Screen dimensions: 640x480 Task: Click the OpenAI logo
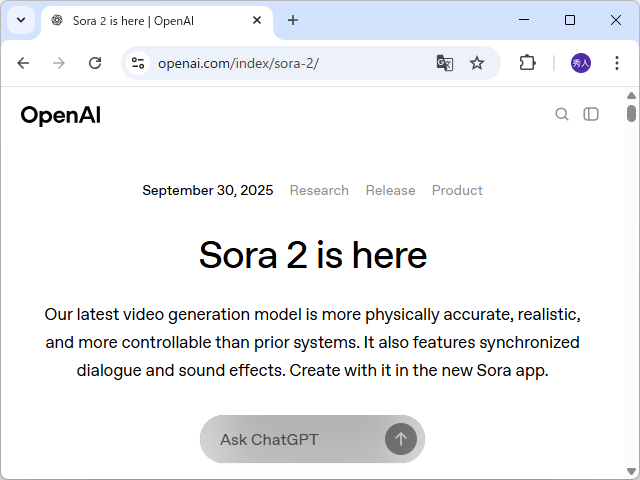60,115
